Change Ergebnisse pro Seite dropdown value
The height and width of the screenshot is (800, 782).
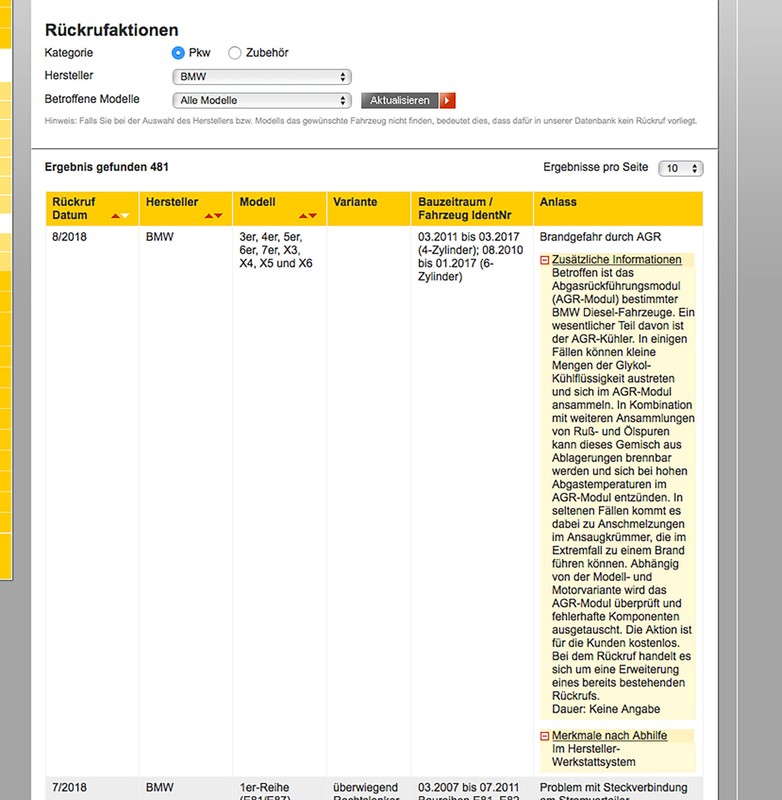click(x=680, y=168)
